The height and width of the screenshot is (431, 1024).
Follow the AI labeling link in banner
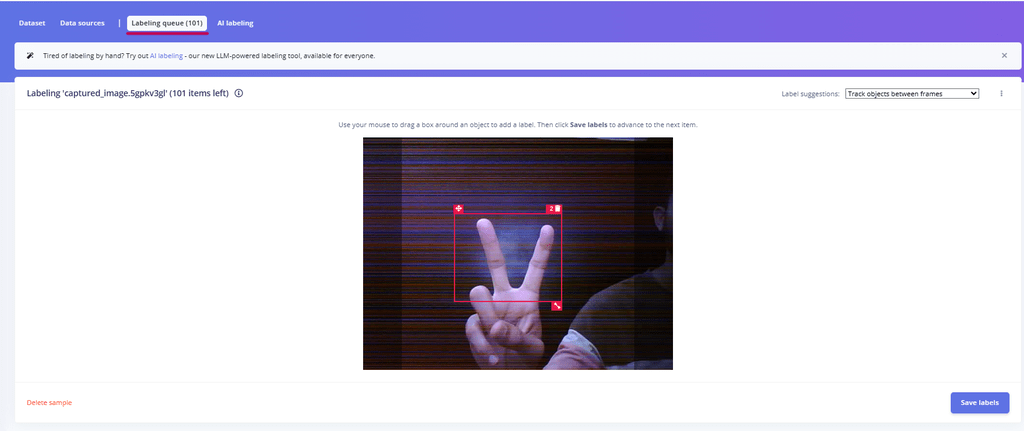(166, 56)
